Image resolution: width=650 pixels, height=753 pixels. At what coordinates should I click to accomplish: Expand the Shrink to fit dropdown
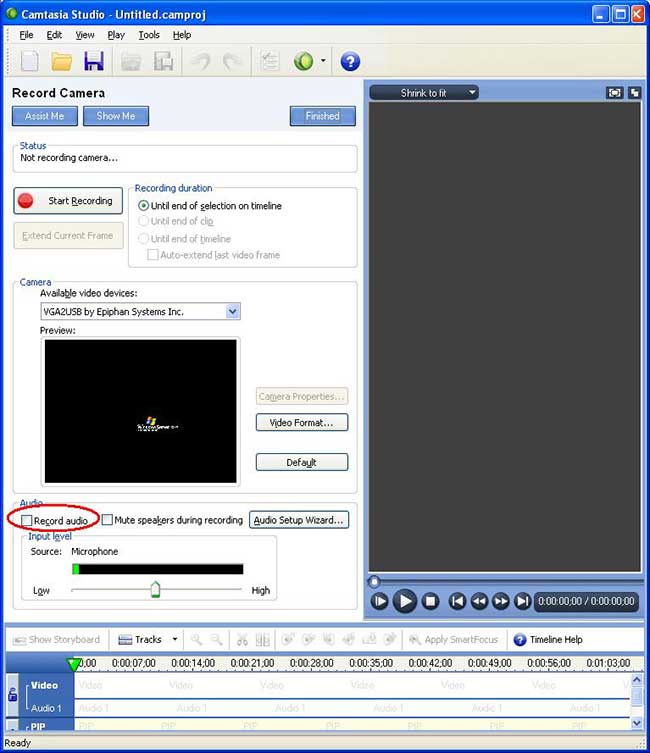(472, 93)
